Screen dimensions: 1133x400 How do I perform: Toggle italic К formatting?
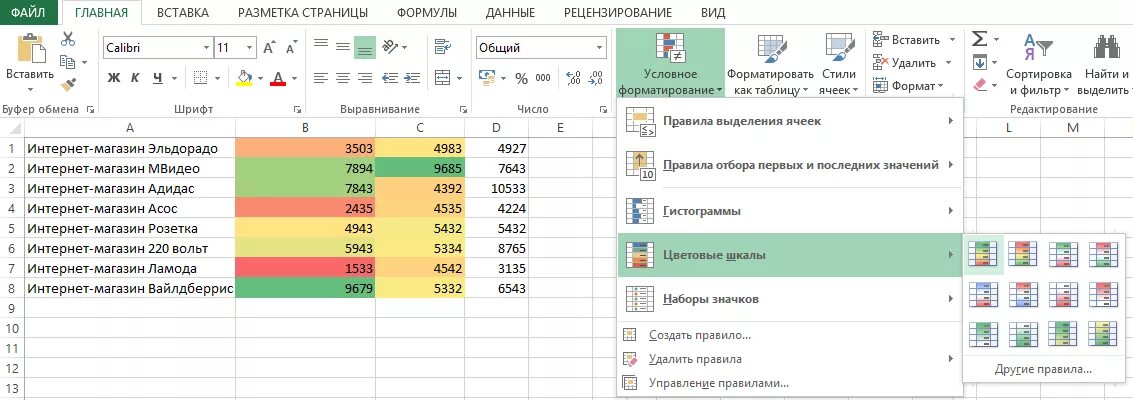134,78
